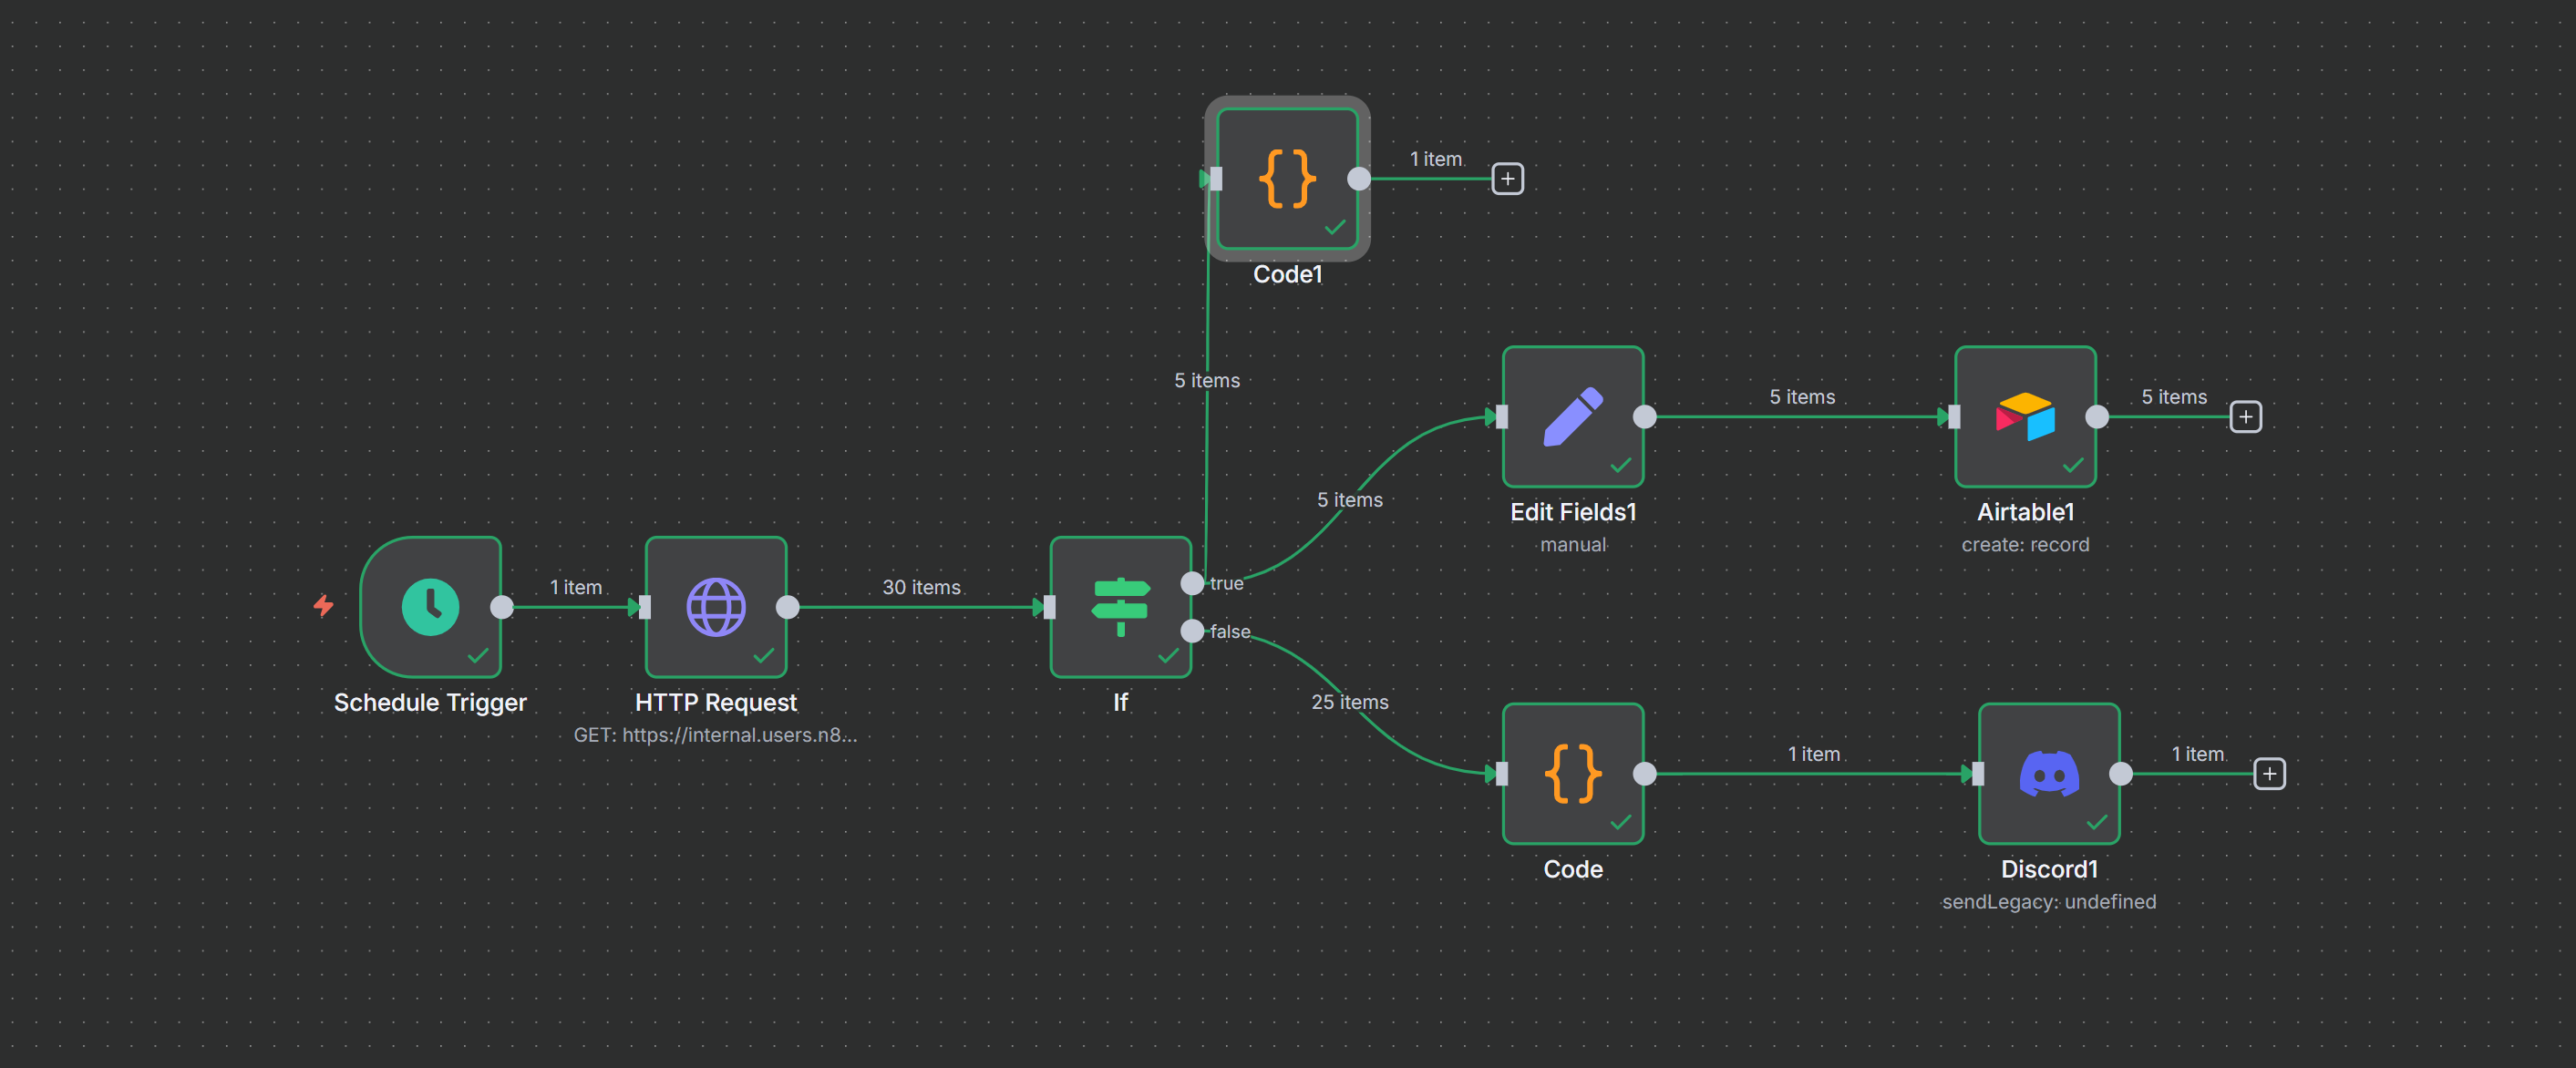Image resolution: width=2576 pixels, height=1068 pixels.
Task: Select the 25 items connection label
Action: (1349, 702)
